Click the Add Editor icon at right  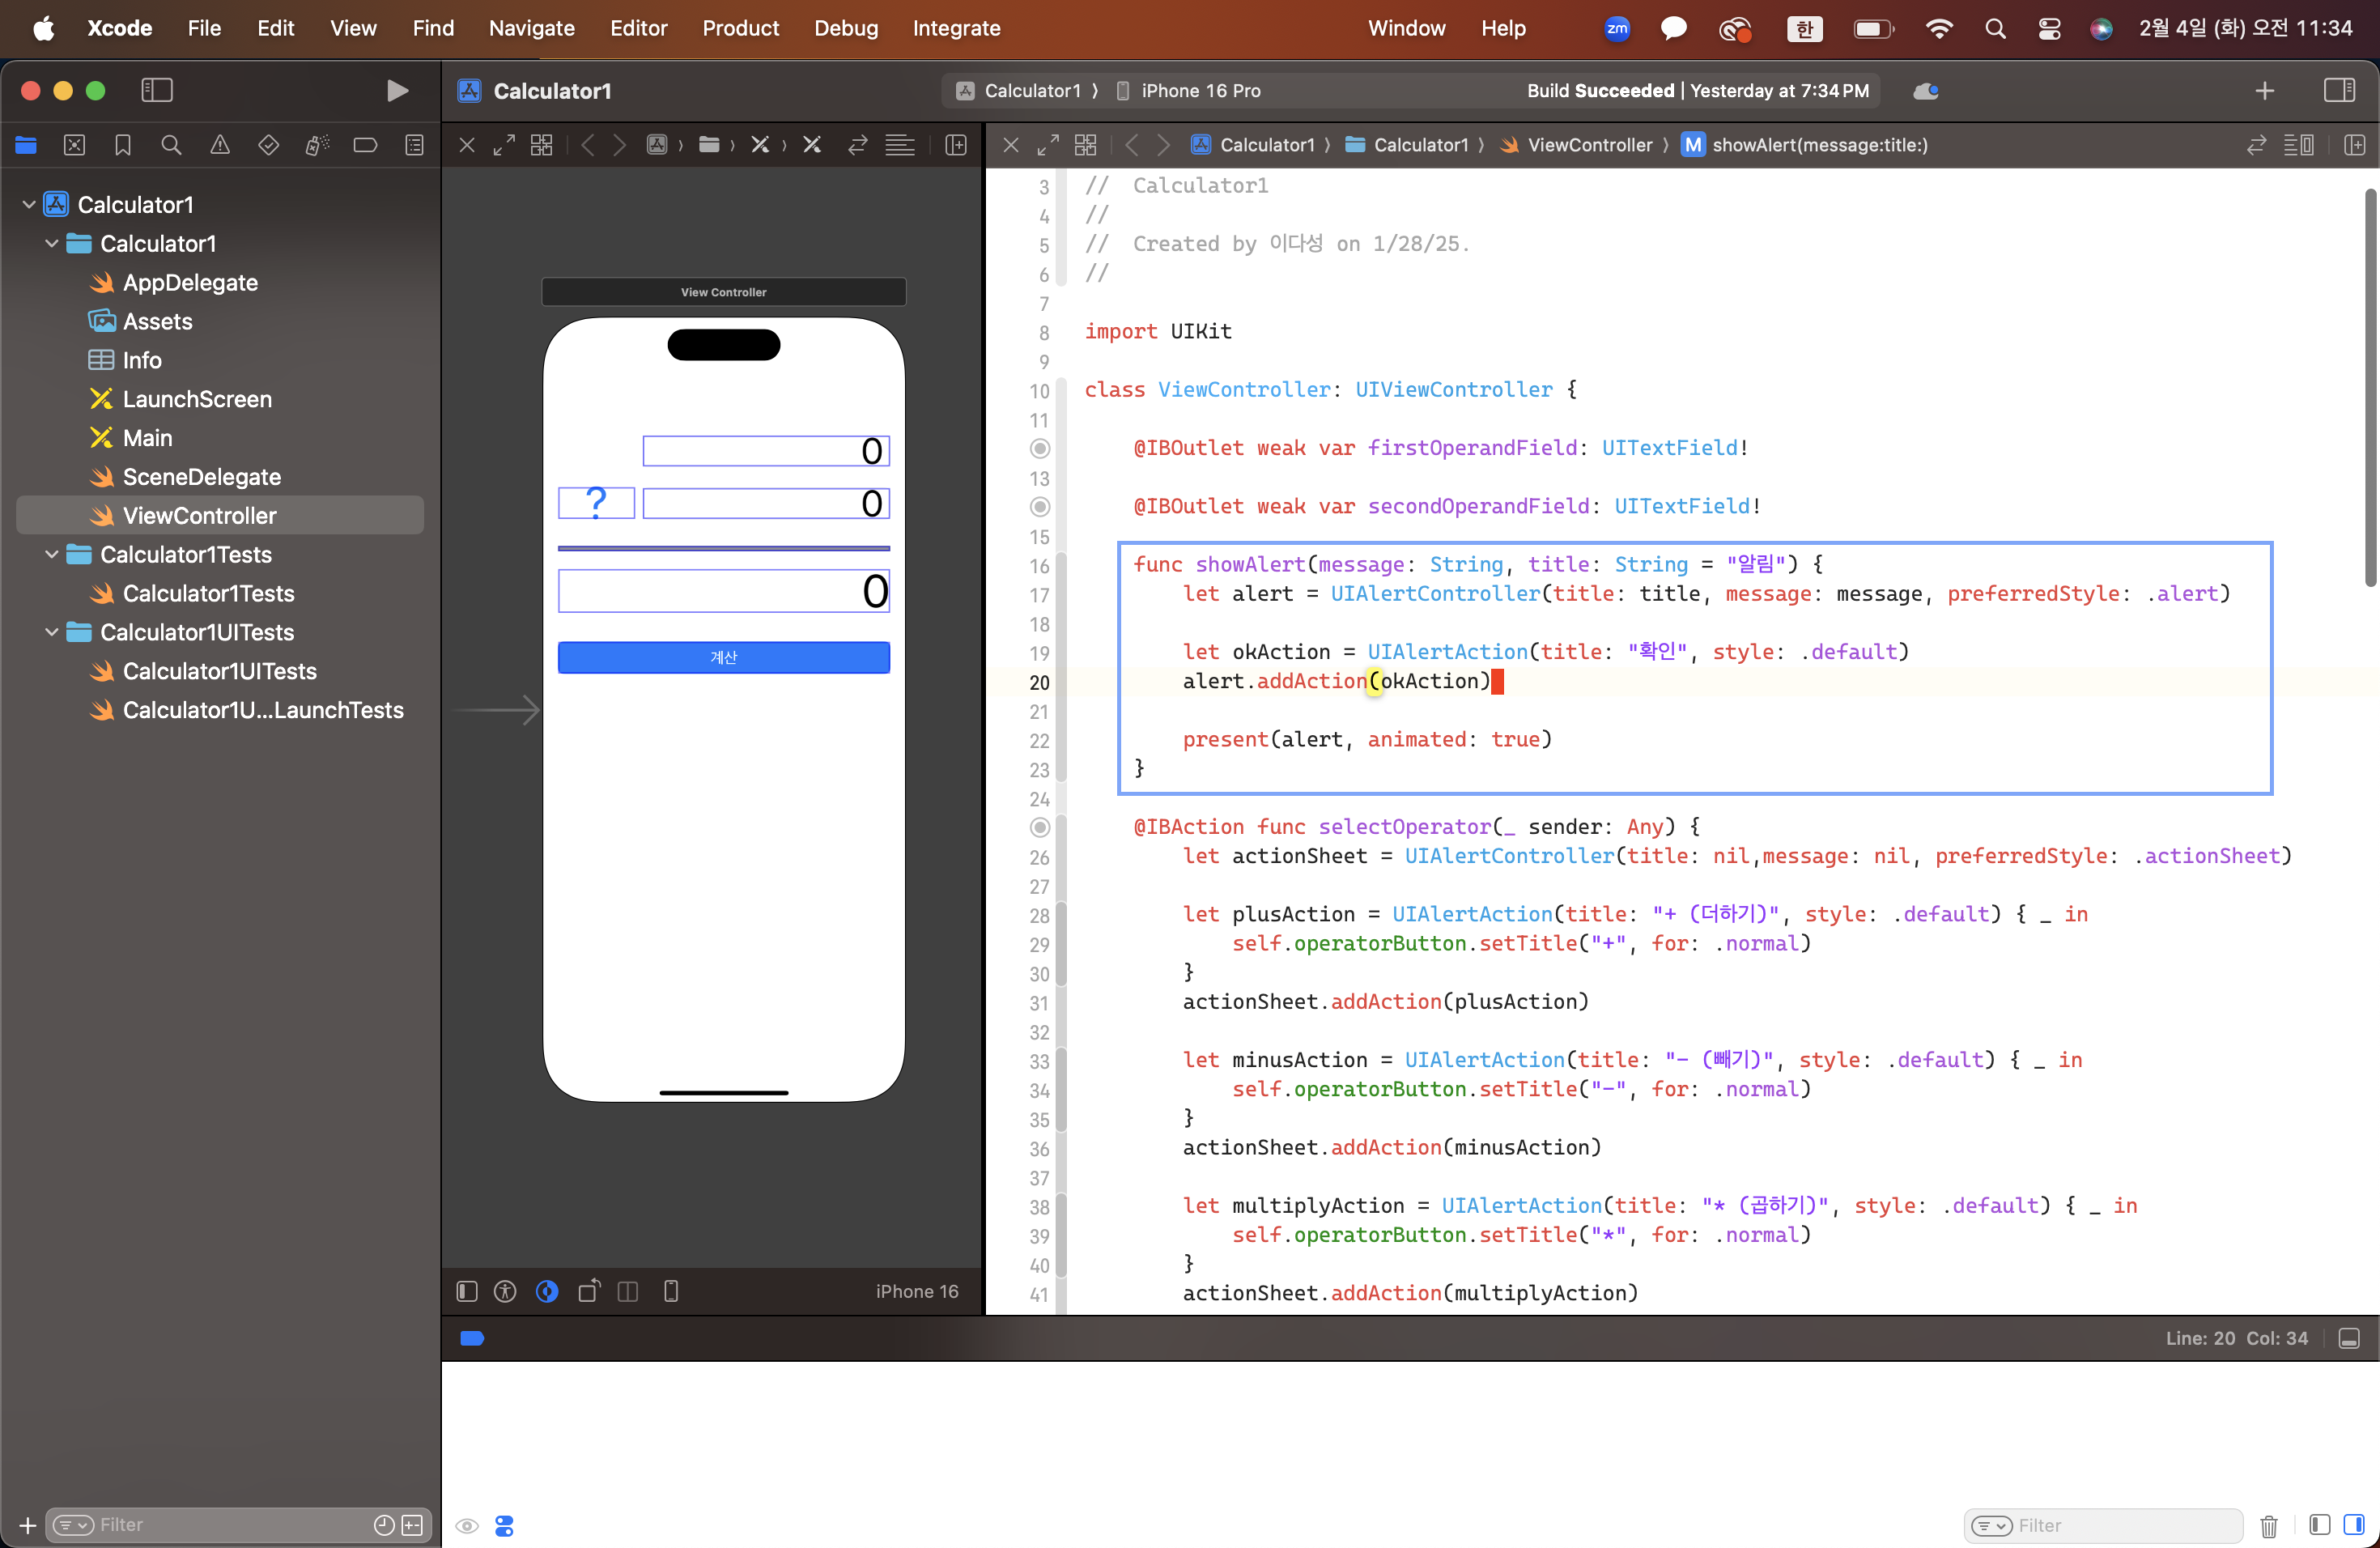pyautogui.click(x=2354, y=145)
